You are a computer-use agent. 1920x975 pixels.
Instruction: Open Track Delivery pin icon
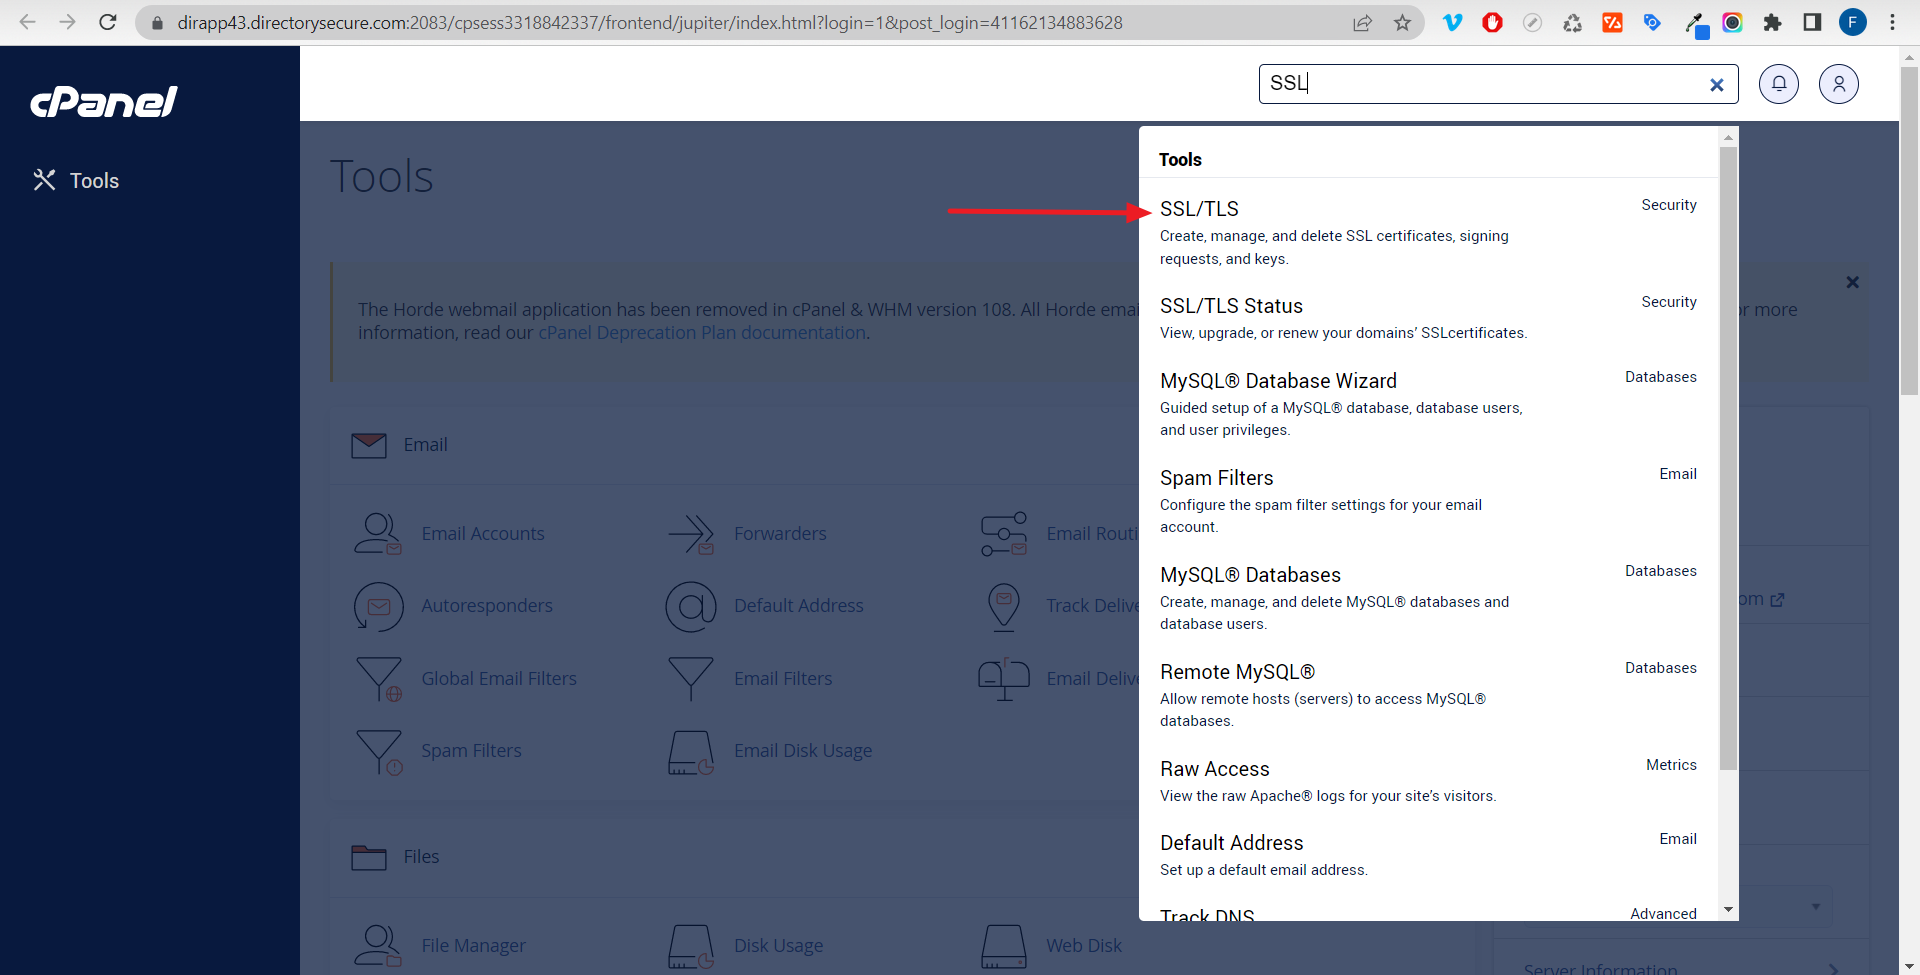[1004, 606]
